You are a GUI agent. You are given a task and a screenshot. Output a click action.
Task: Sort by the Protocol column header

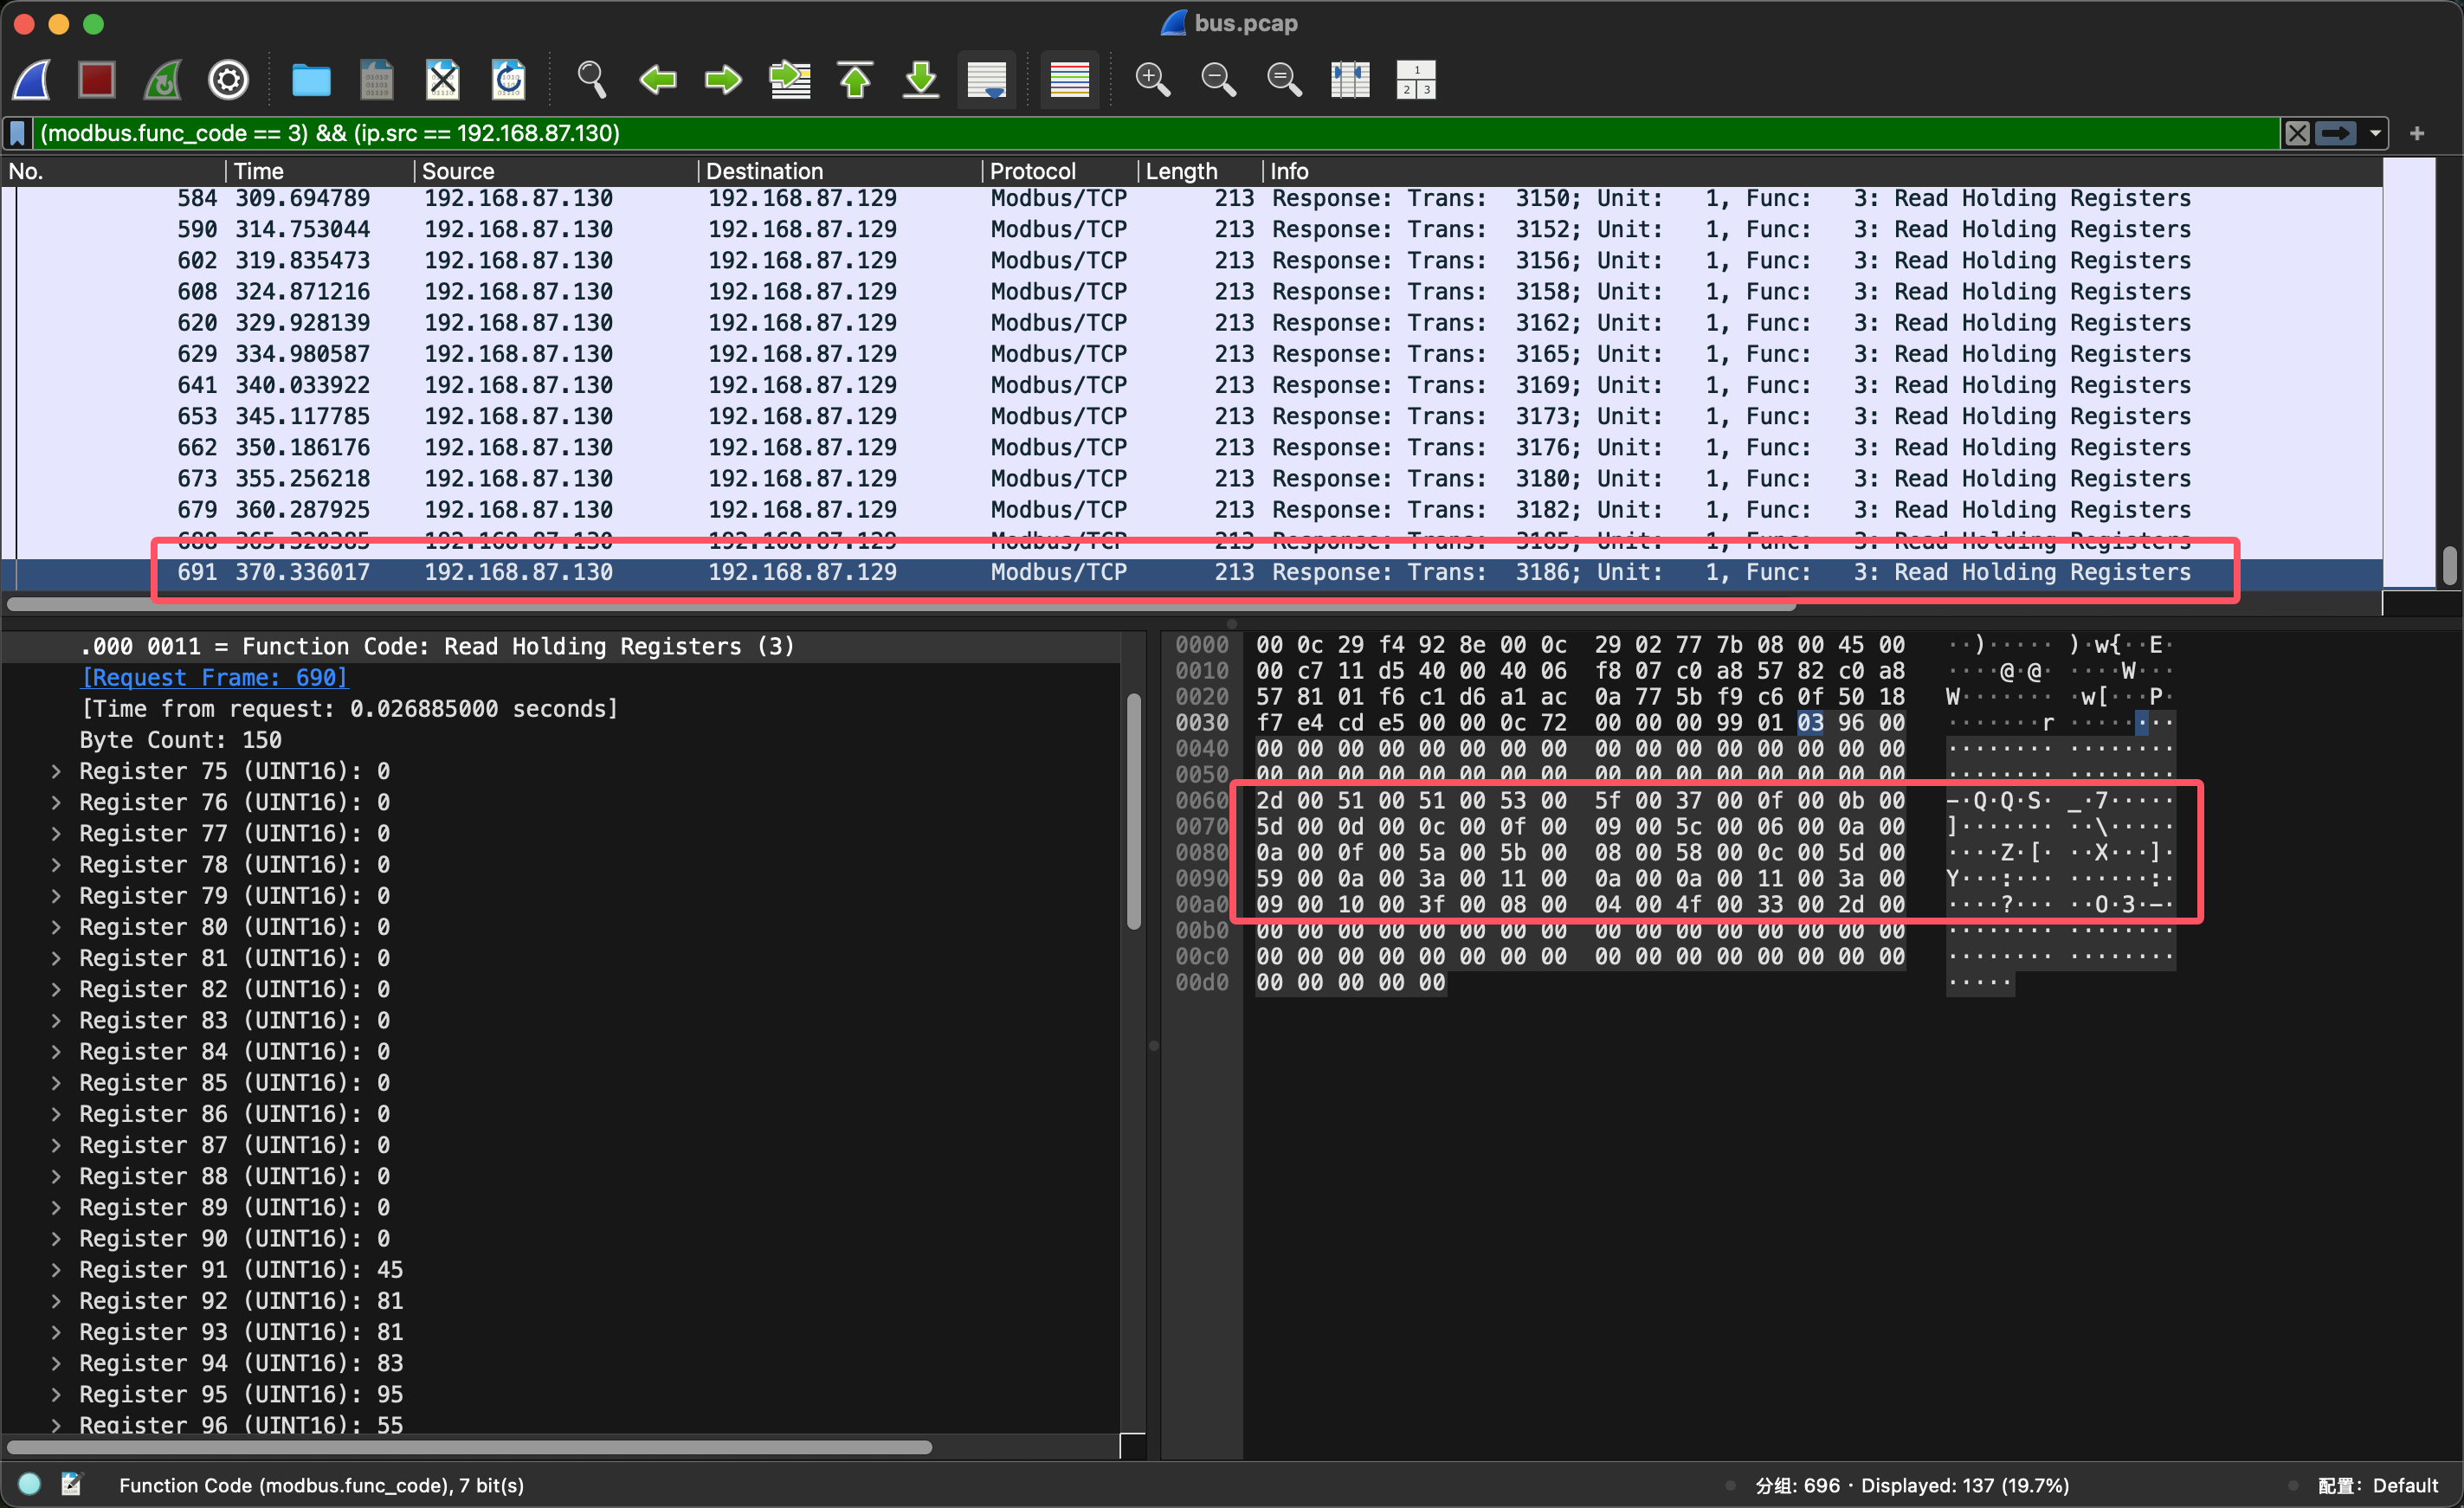point(1059,171)
